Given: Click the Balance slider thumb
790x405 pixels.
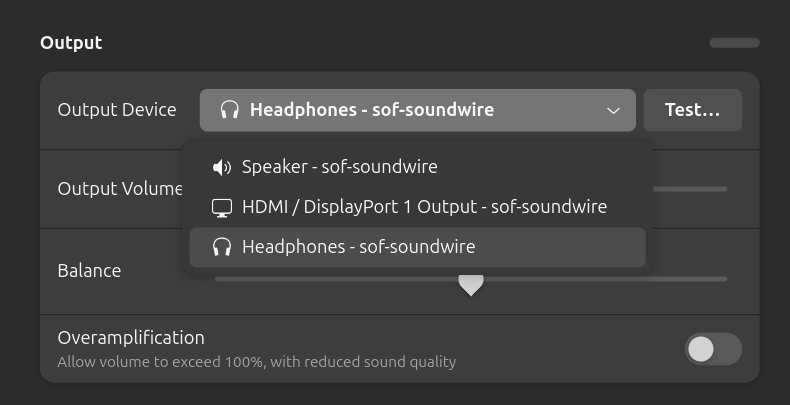Looking at the screenshot, I should point(471,285).
